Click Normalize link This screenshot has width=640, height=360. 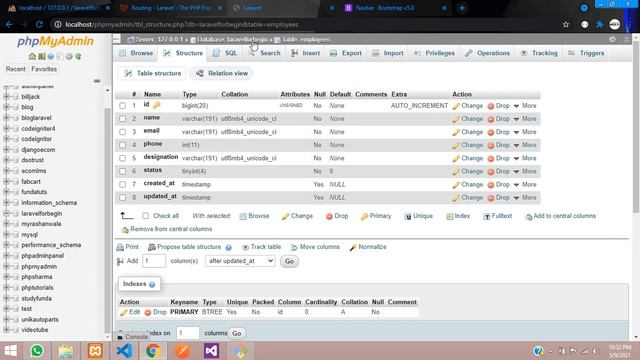368,247
